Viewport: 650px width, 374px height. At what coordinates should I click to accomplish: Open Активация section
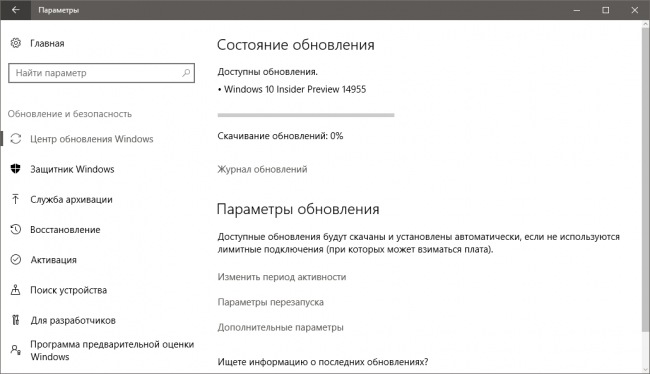coord(53,260)
